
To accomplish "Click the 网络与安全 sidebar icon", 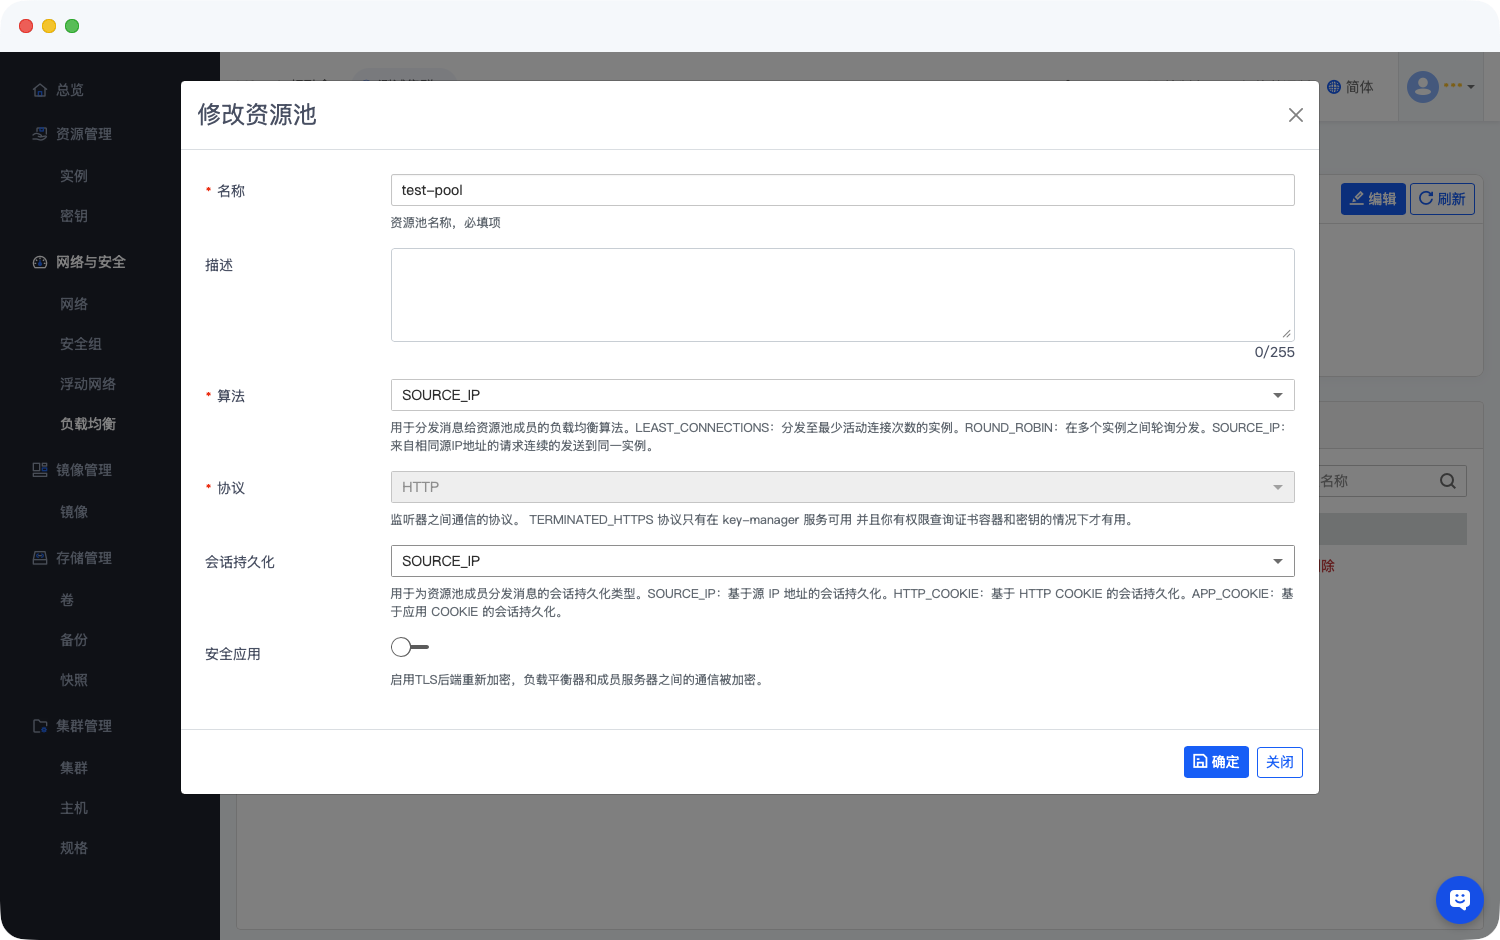I will click(40, 262).
